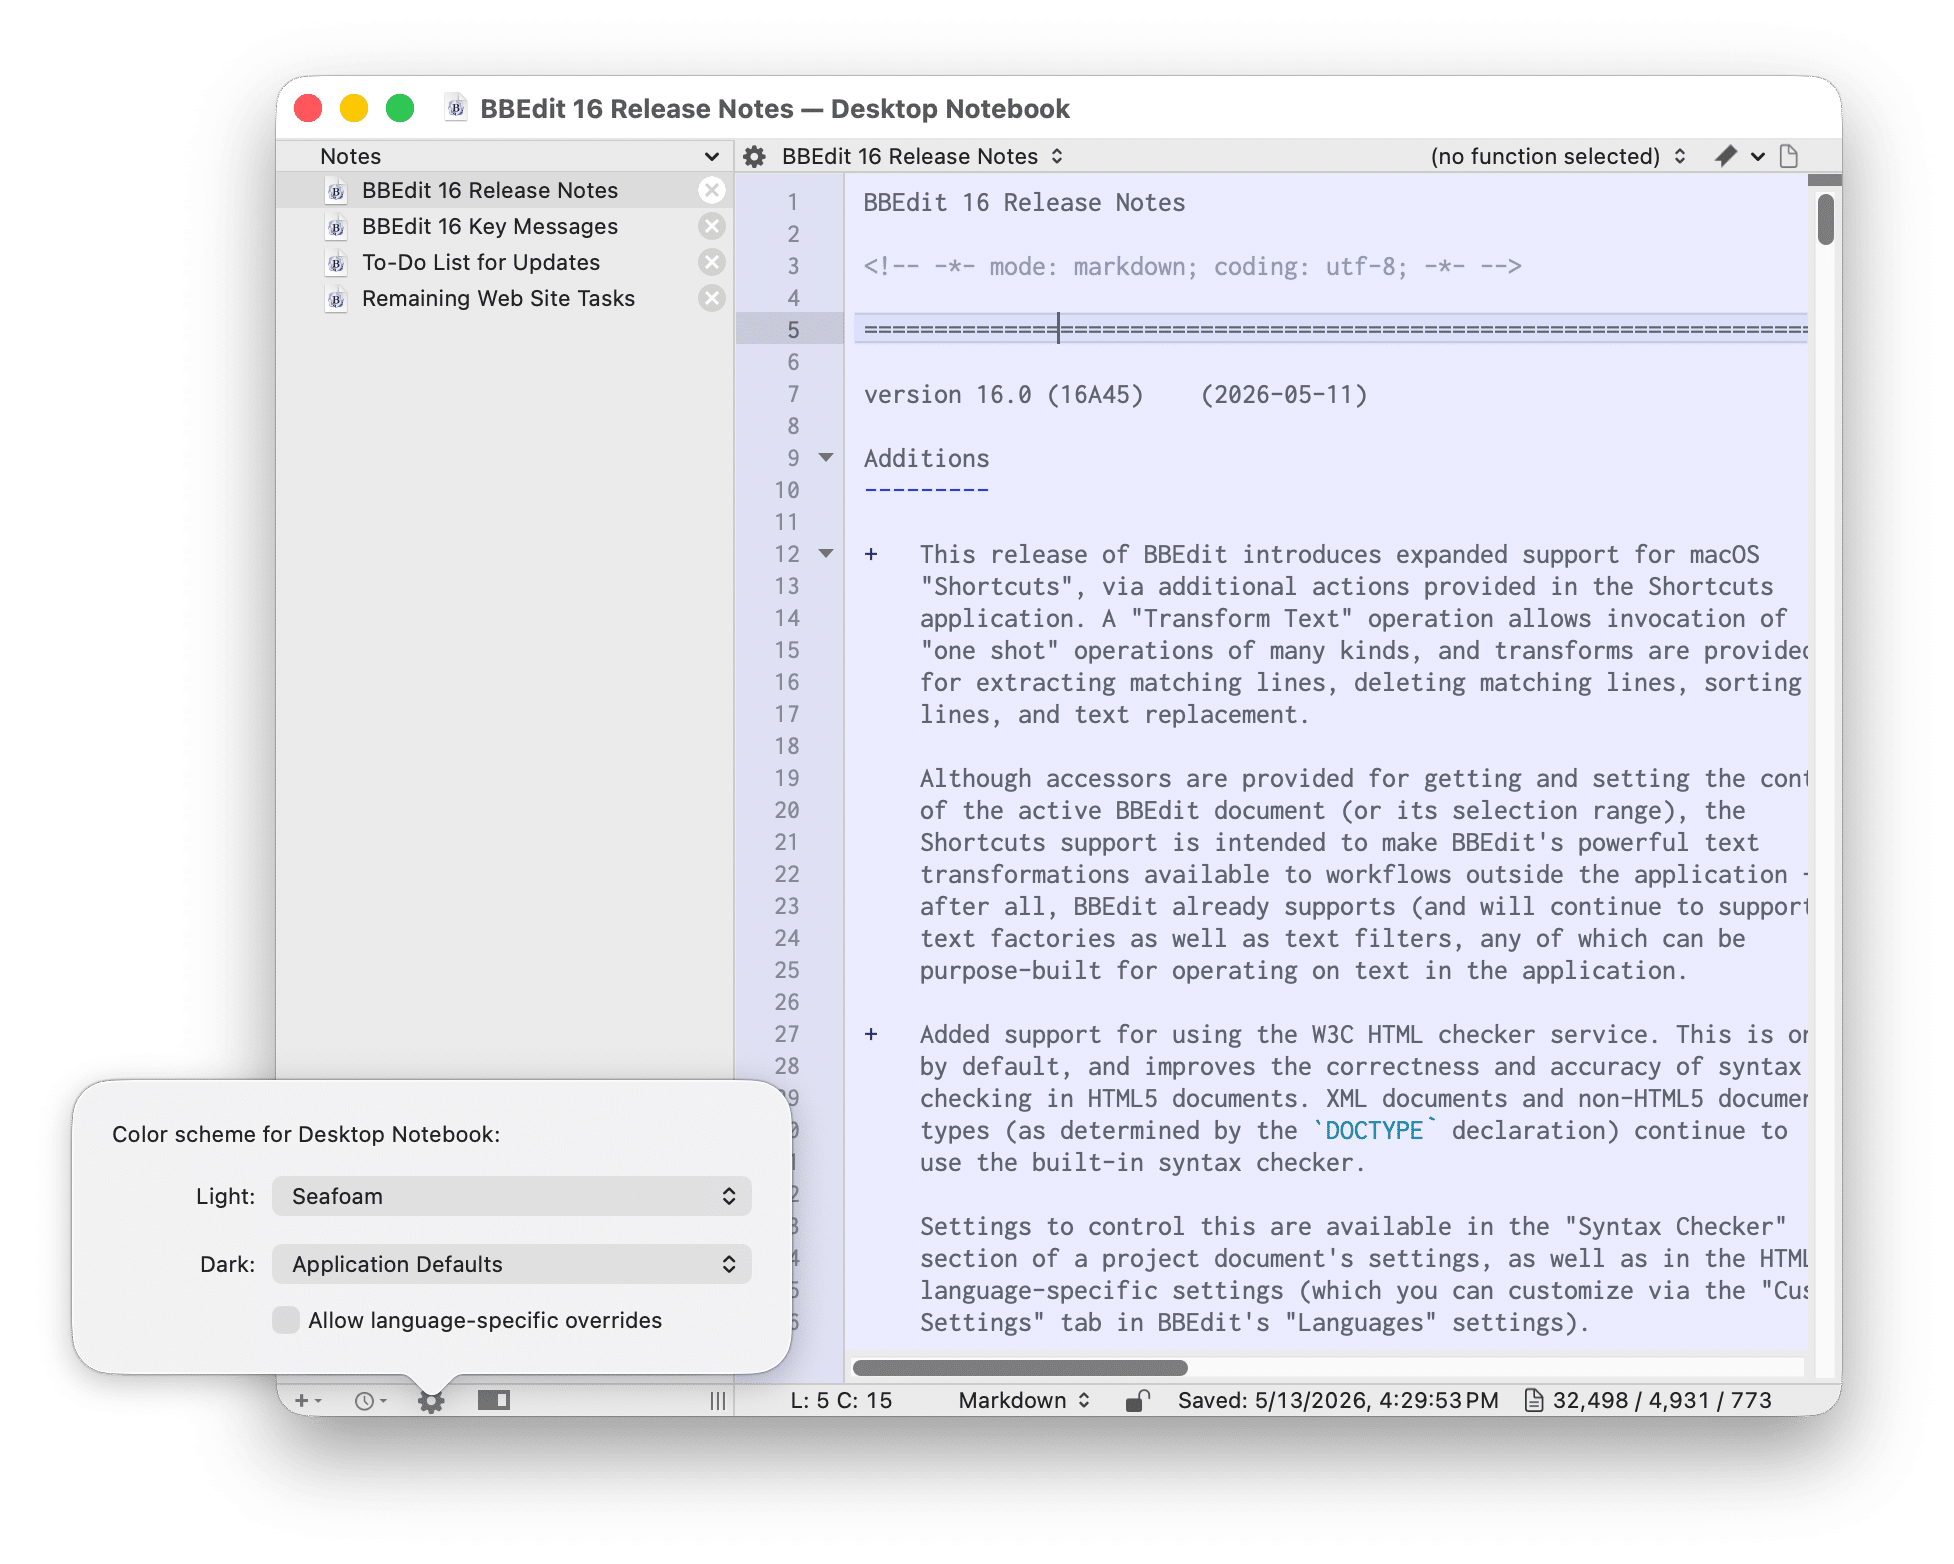Click the Additions heading text on line 9
This screenshot has width=1954, height=1564.
926,458
